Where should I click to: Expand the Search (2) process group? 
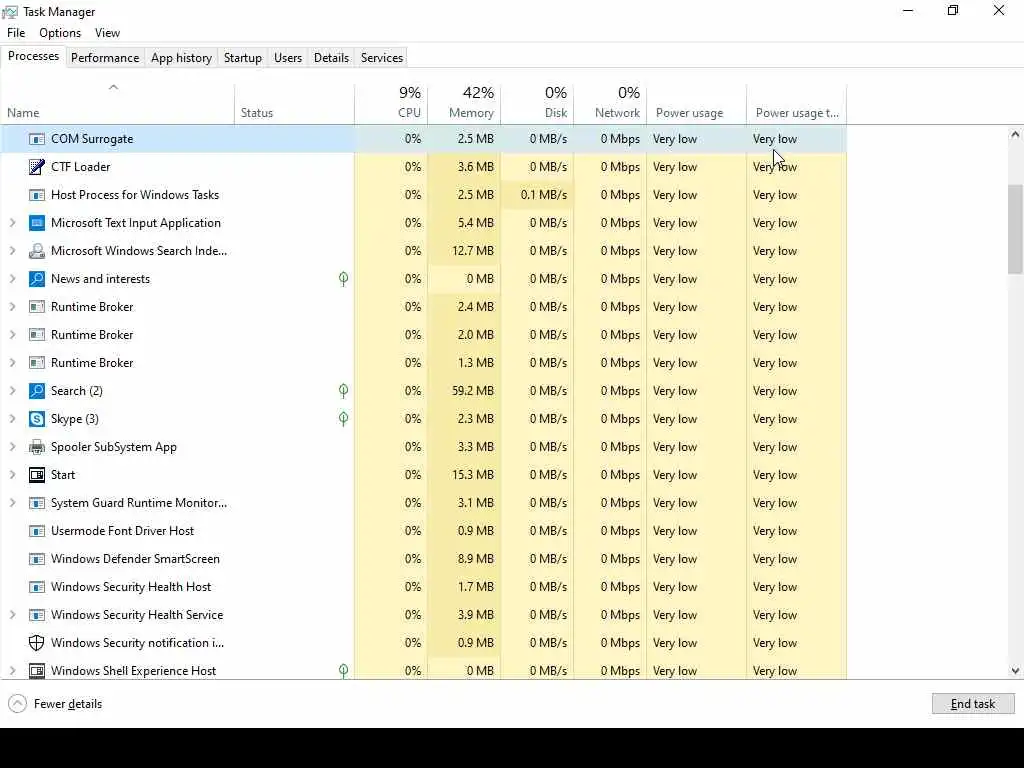click(x=12, y=391)
